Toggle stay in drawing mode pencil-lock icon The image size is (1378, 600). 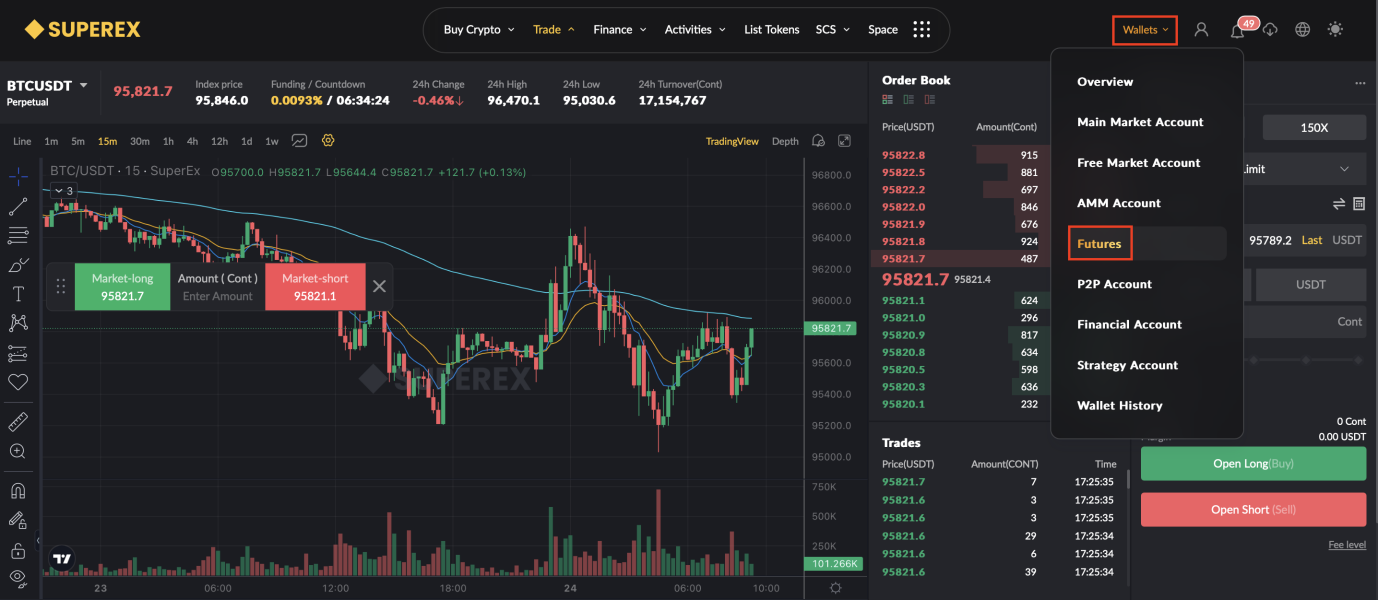tap(18, 520)
